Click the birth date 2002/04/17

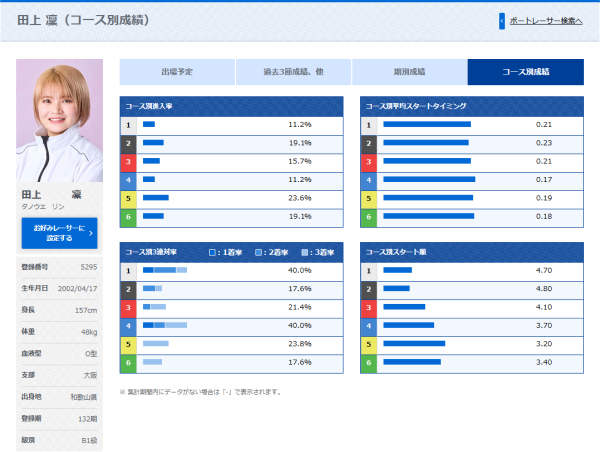(x=77, y=289)
